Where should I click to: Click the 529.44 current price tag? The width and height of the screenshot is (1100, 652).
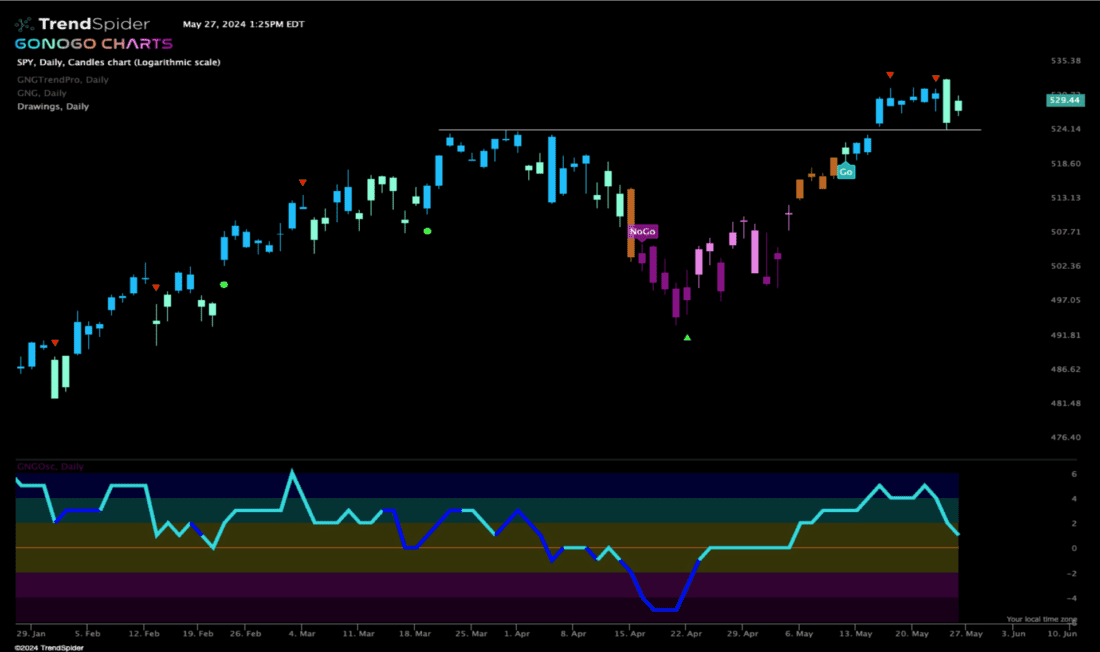tap(1062, 100)
